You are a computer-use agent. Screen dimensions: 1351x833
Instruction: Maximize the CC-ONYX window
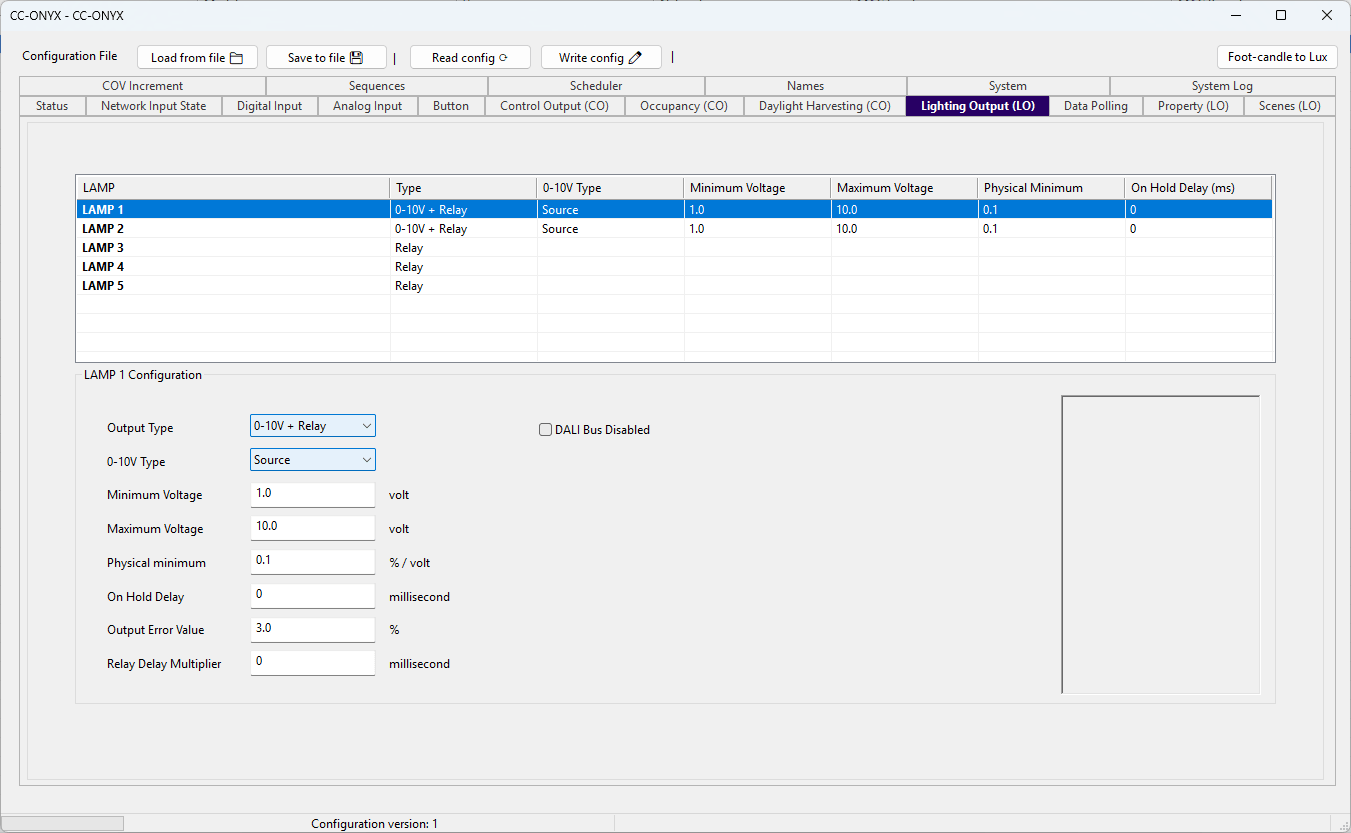pos(1281,15)
